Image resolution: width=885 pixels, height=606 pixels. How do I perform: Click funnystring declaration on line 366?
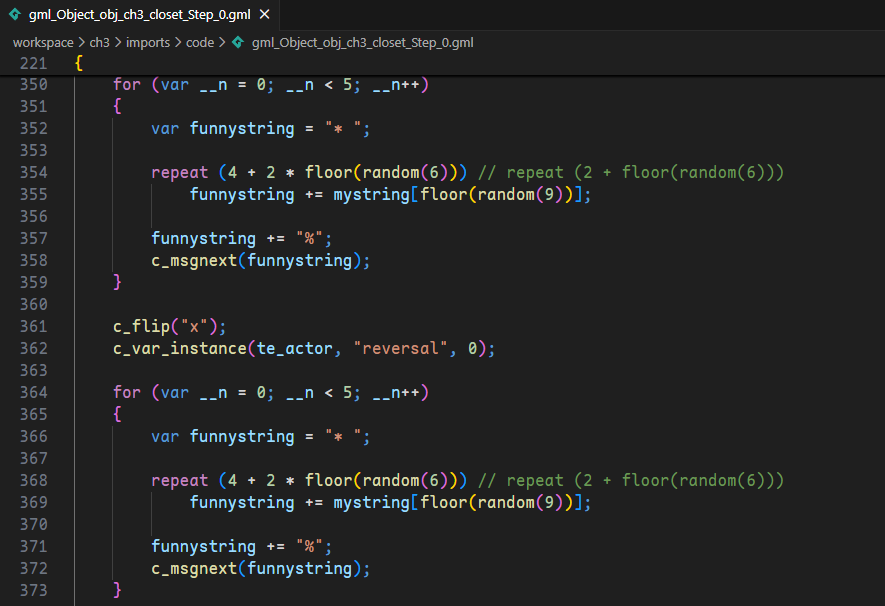point(242,437)
